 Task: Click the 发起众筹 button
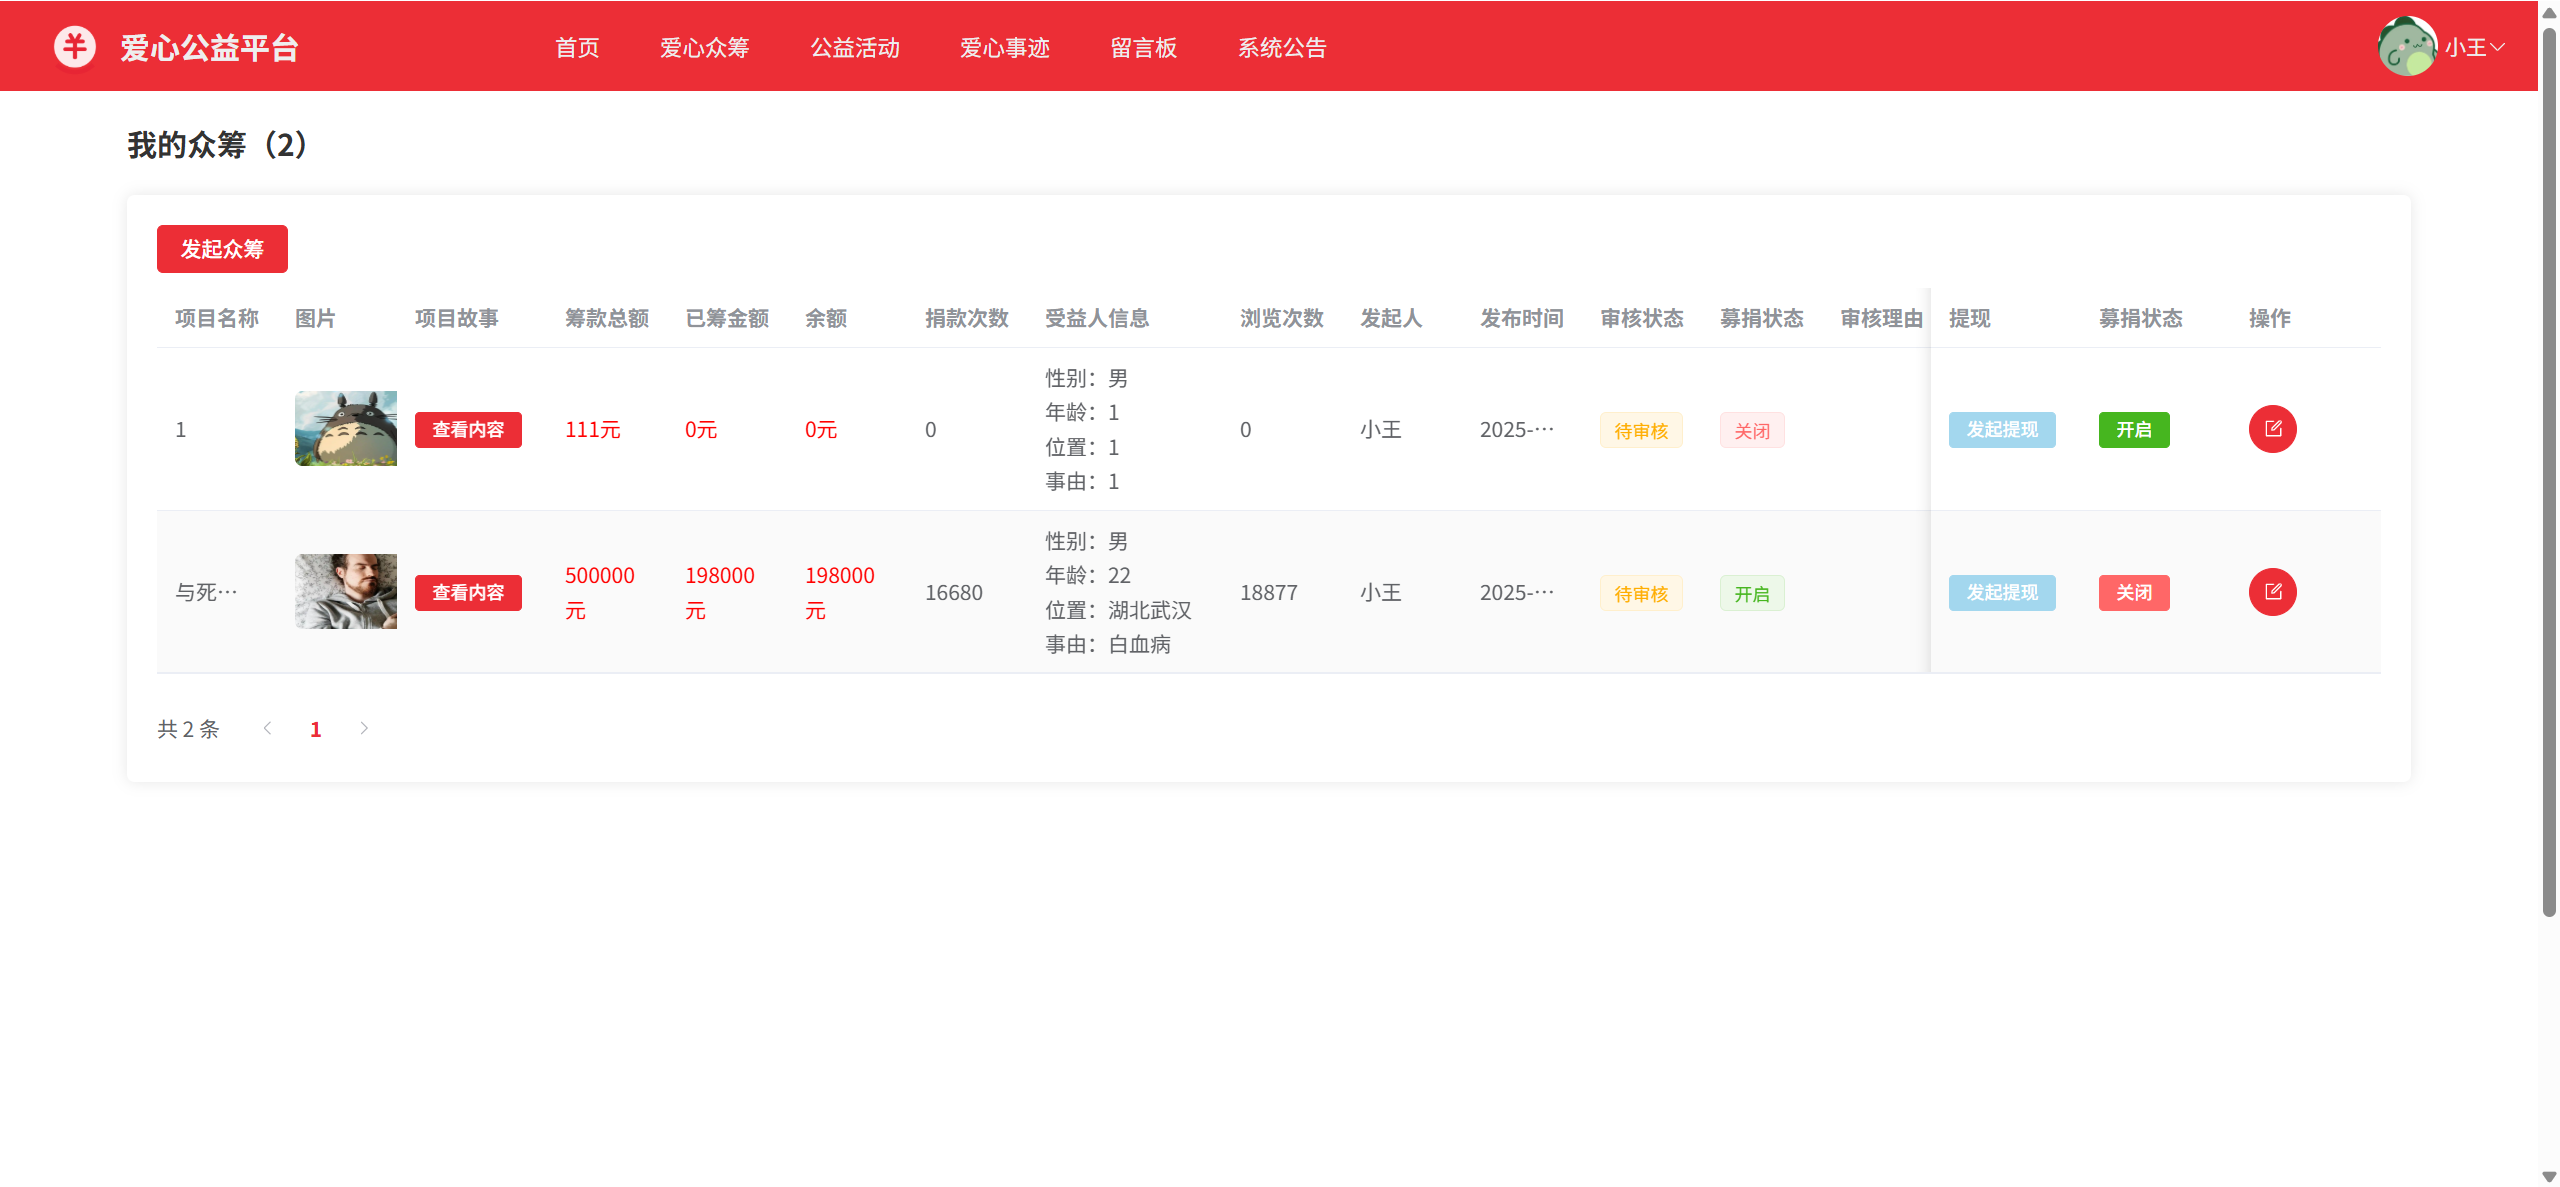222,249
